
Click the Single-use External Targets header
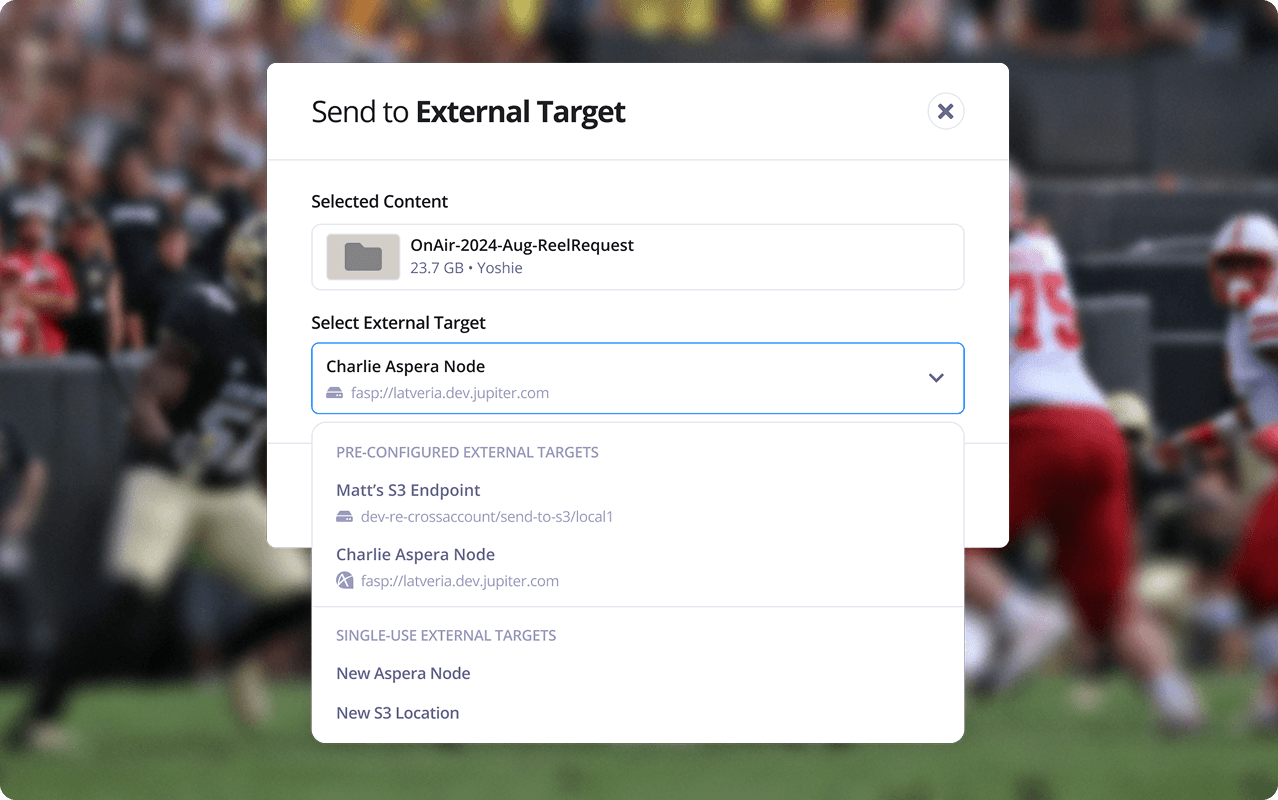[x=445, y=635]
